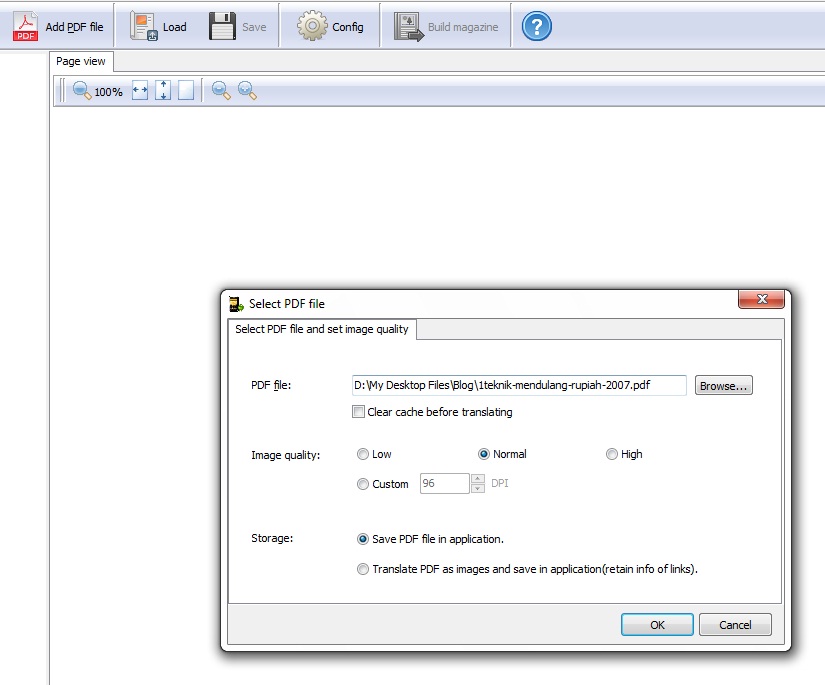The height and width of the screenshot is (685, 825).
Task: Click the Build magazine icon
Action: coord(409,27)
